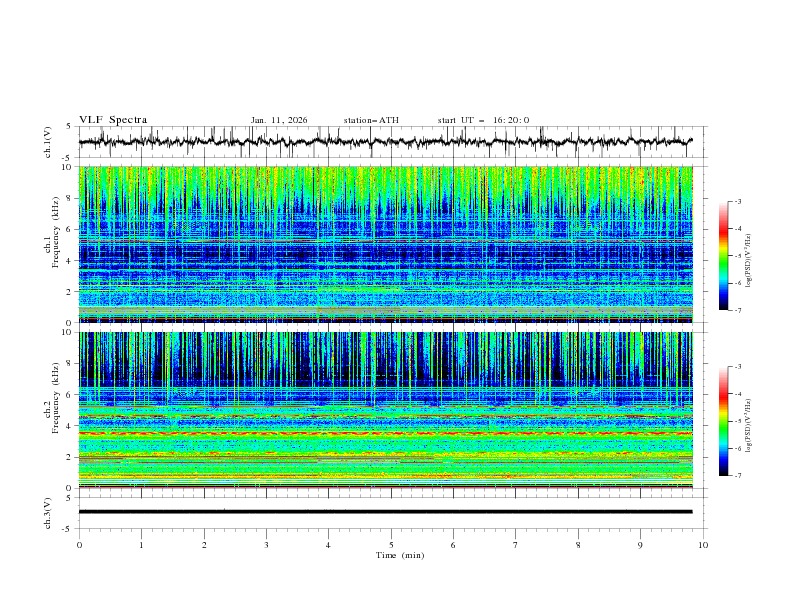Click ch.2 color bar "log(PSD)(V²/Hz)" label
The width and height of the screenshot is (792, 612).
749,426
